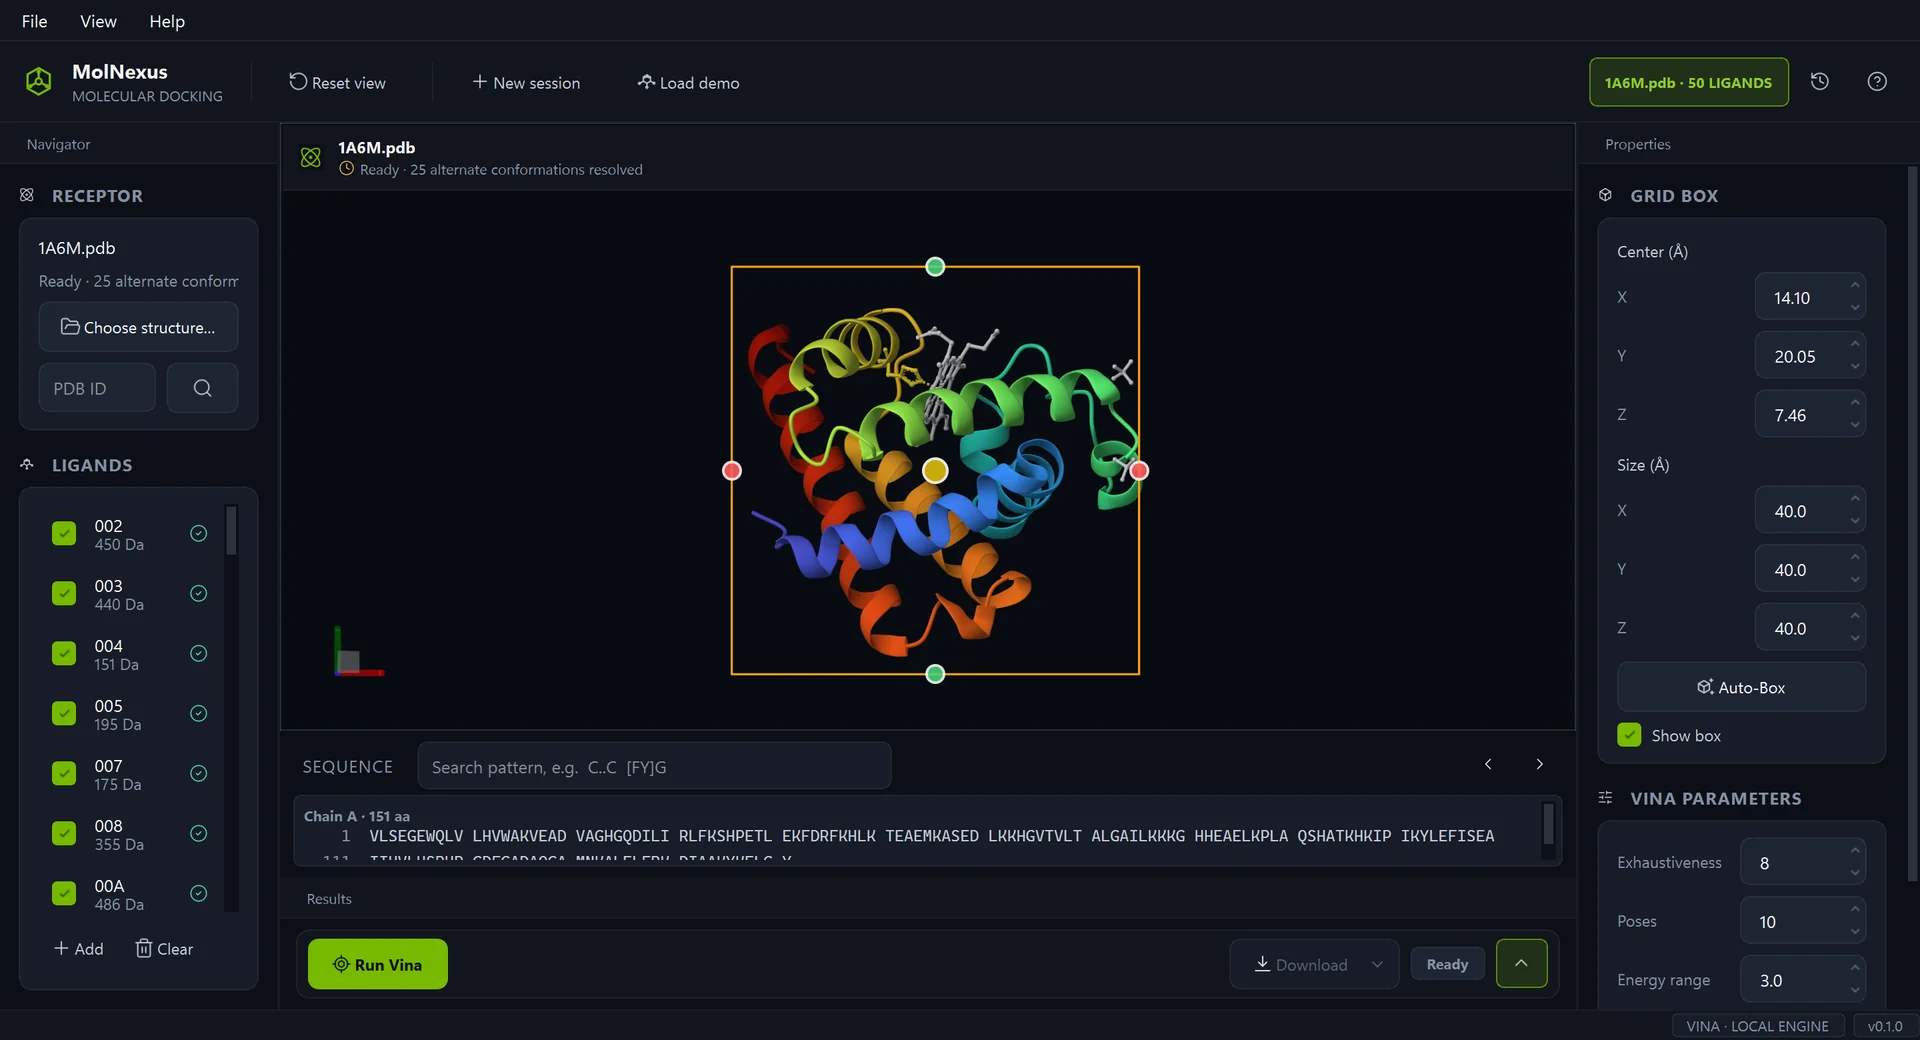
Task: Click Add ligand button
Action: coord(78,948)
